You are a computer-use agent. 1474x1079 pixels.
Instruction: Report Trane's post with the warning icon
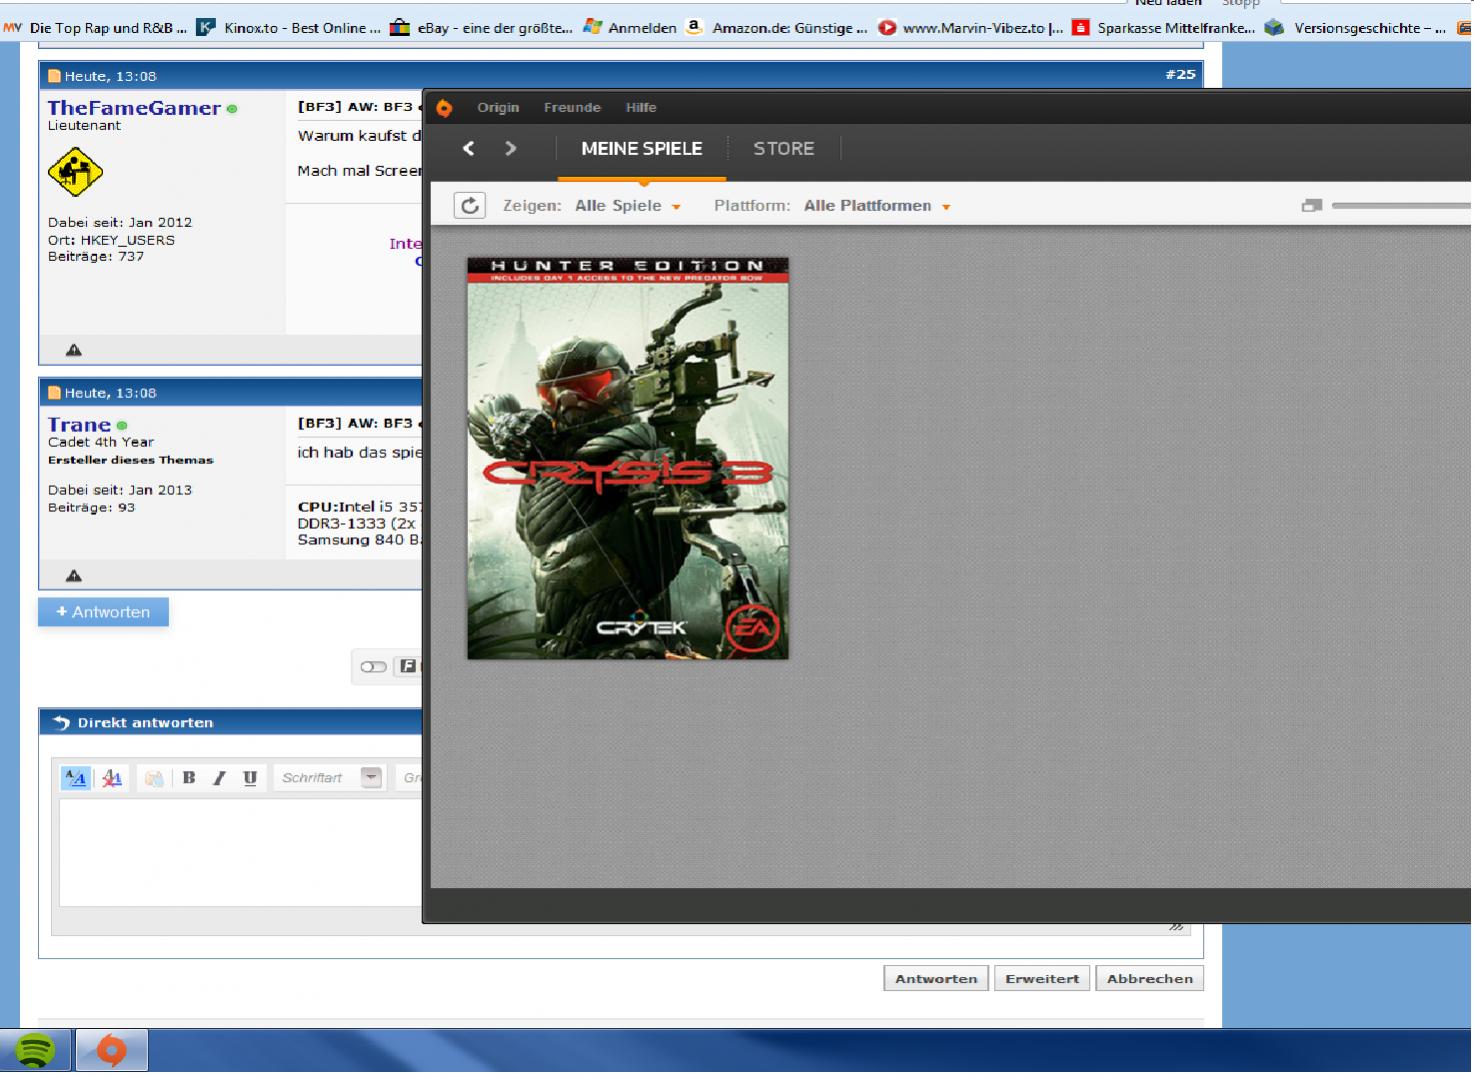pos(74,575)
